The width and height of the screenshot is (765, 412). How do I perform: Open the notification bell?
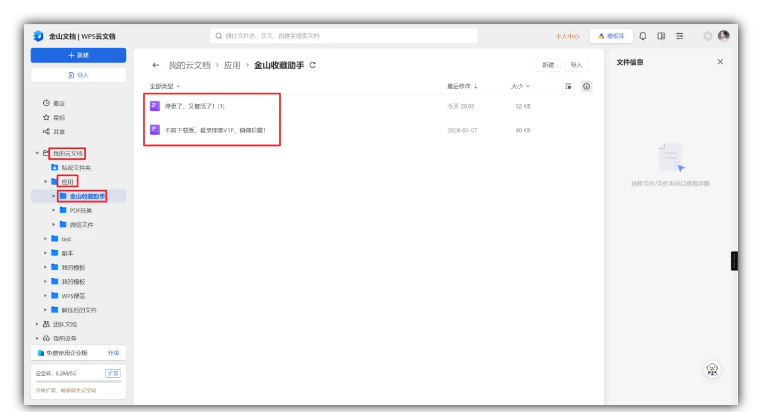tap(643, 36)
